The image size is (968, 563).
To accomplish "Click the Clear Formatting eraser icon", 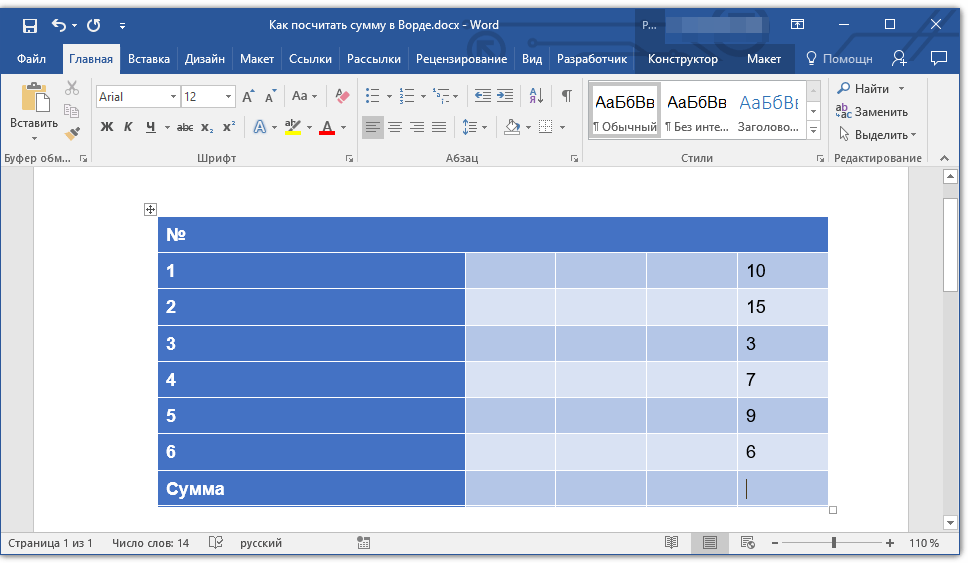I will pos(343,96).
